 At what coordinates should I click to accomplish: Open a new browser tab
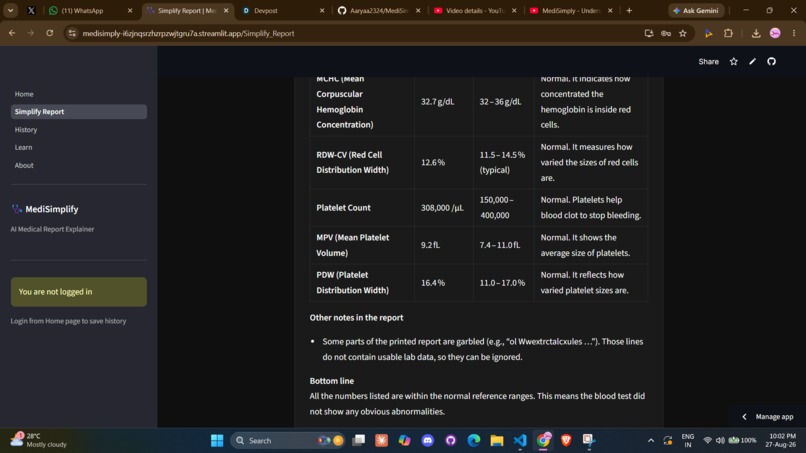pos(629,10)
